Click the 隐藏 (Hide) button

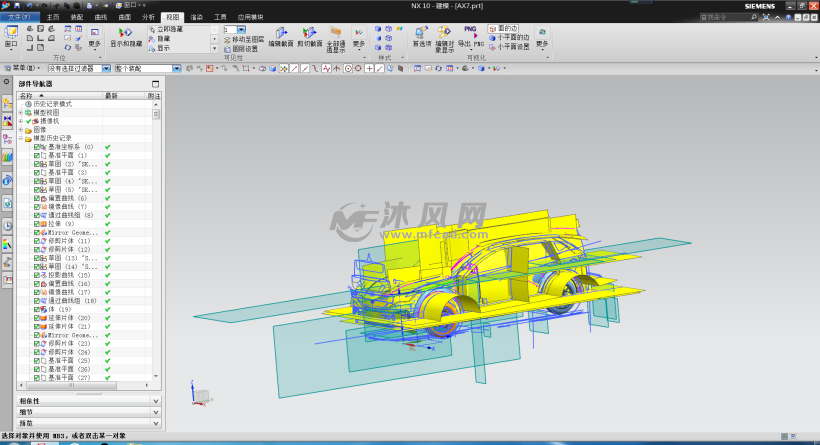(160, 39)
